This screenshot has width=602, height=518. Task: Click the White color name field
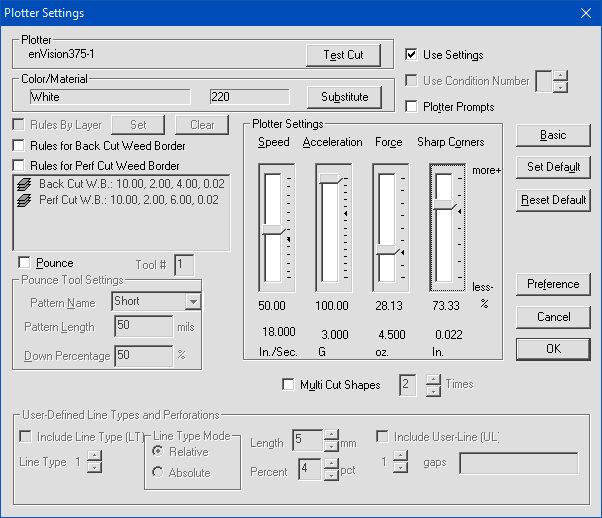click(110, 97)
